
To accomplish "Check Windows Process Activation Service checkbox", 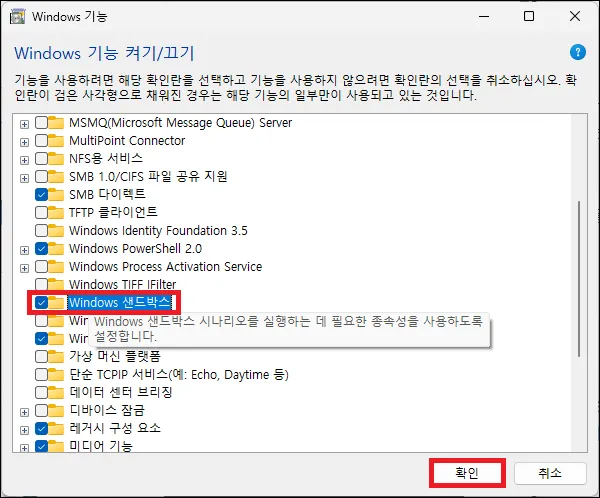I will 41,266.
